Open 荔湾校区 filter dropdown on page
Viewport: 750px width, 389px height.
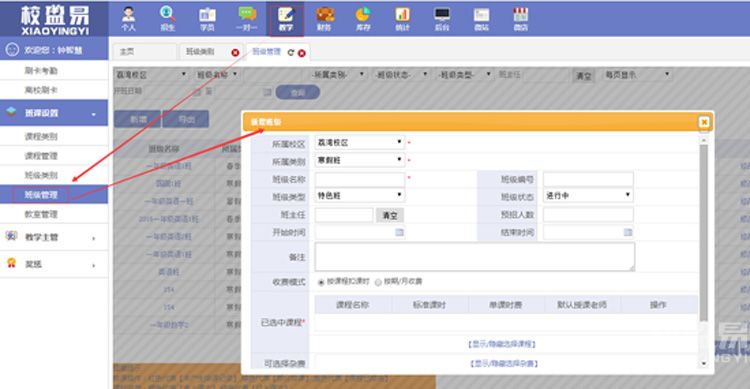[x=151, y=75]
